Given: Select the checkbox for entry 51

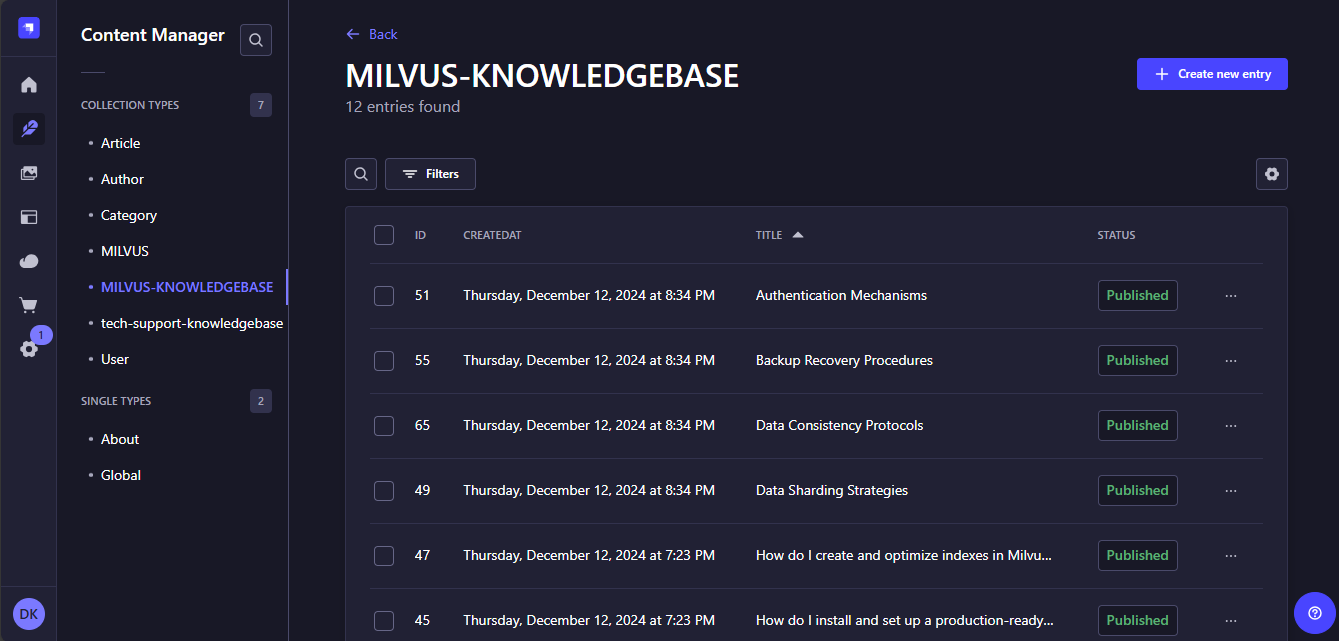Looking at the screenshot, I should tap(384, 296).
